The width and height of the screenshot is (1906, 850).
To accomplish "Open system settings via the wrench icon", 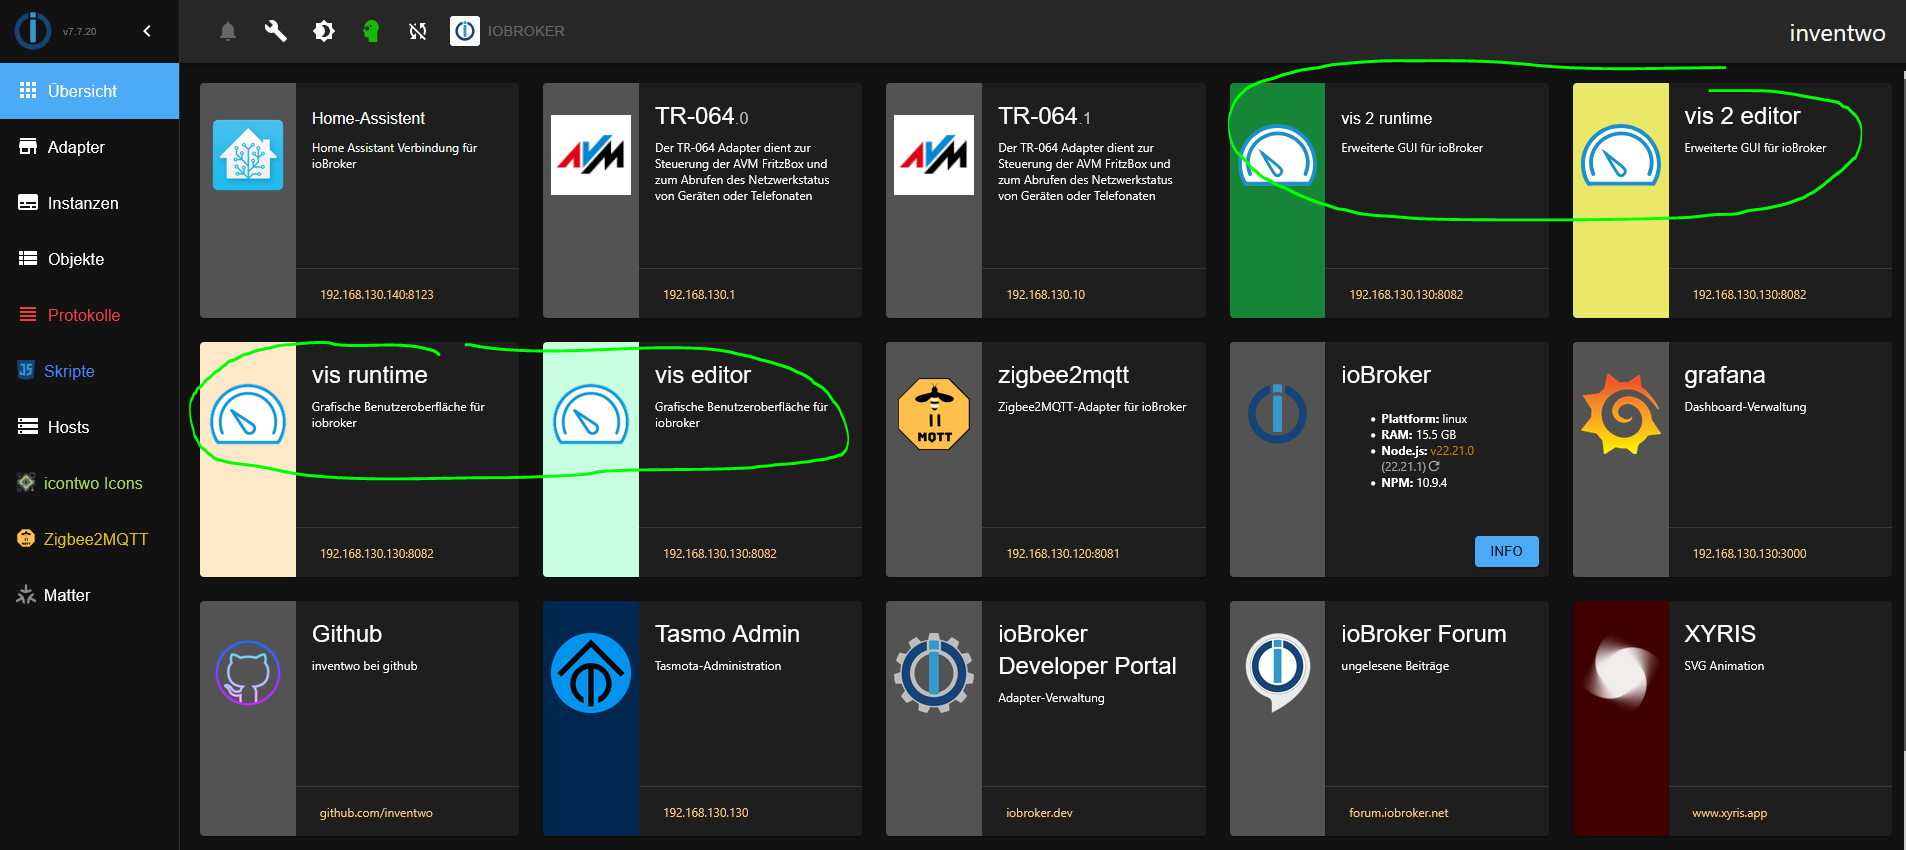I will click(x=275, y=31).
